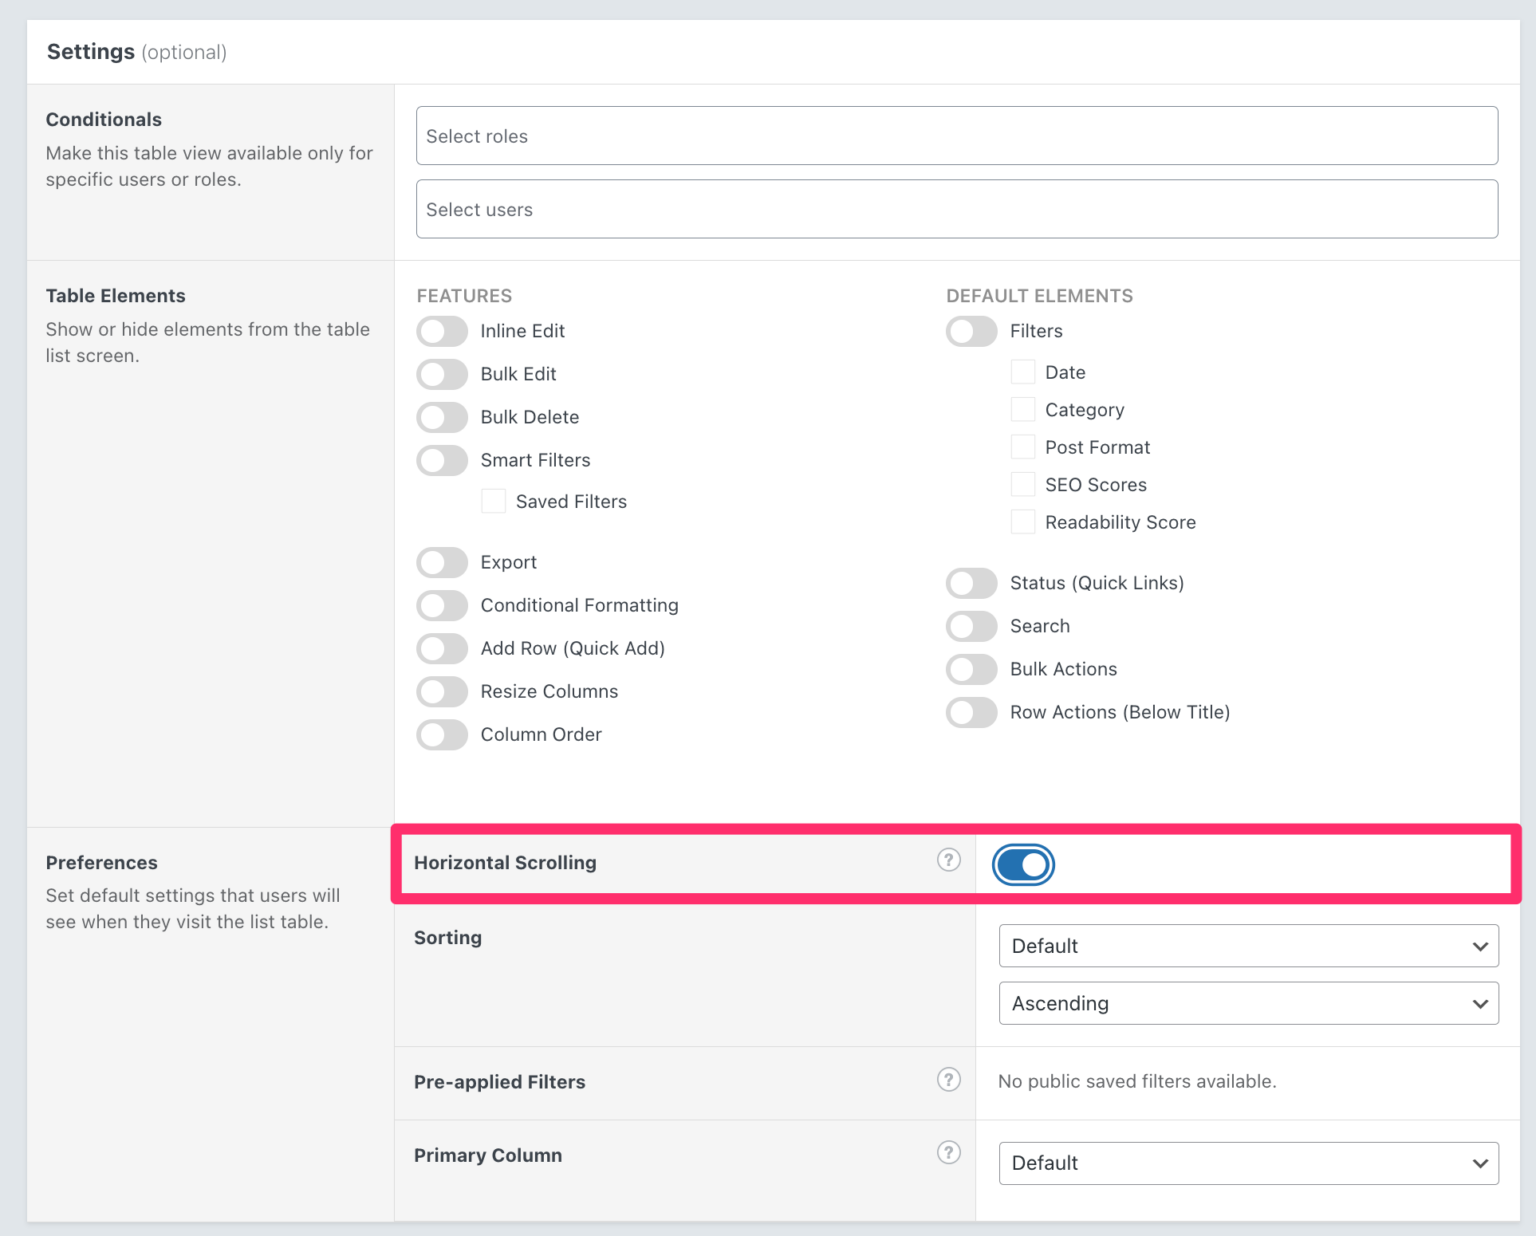Check the Saved Filters checkbox

pos(493,501)
